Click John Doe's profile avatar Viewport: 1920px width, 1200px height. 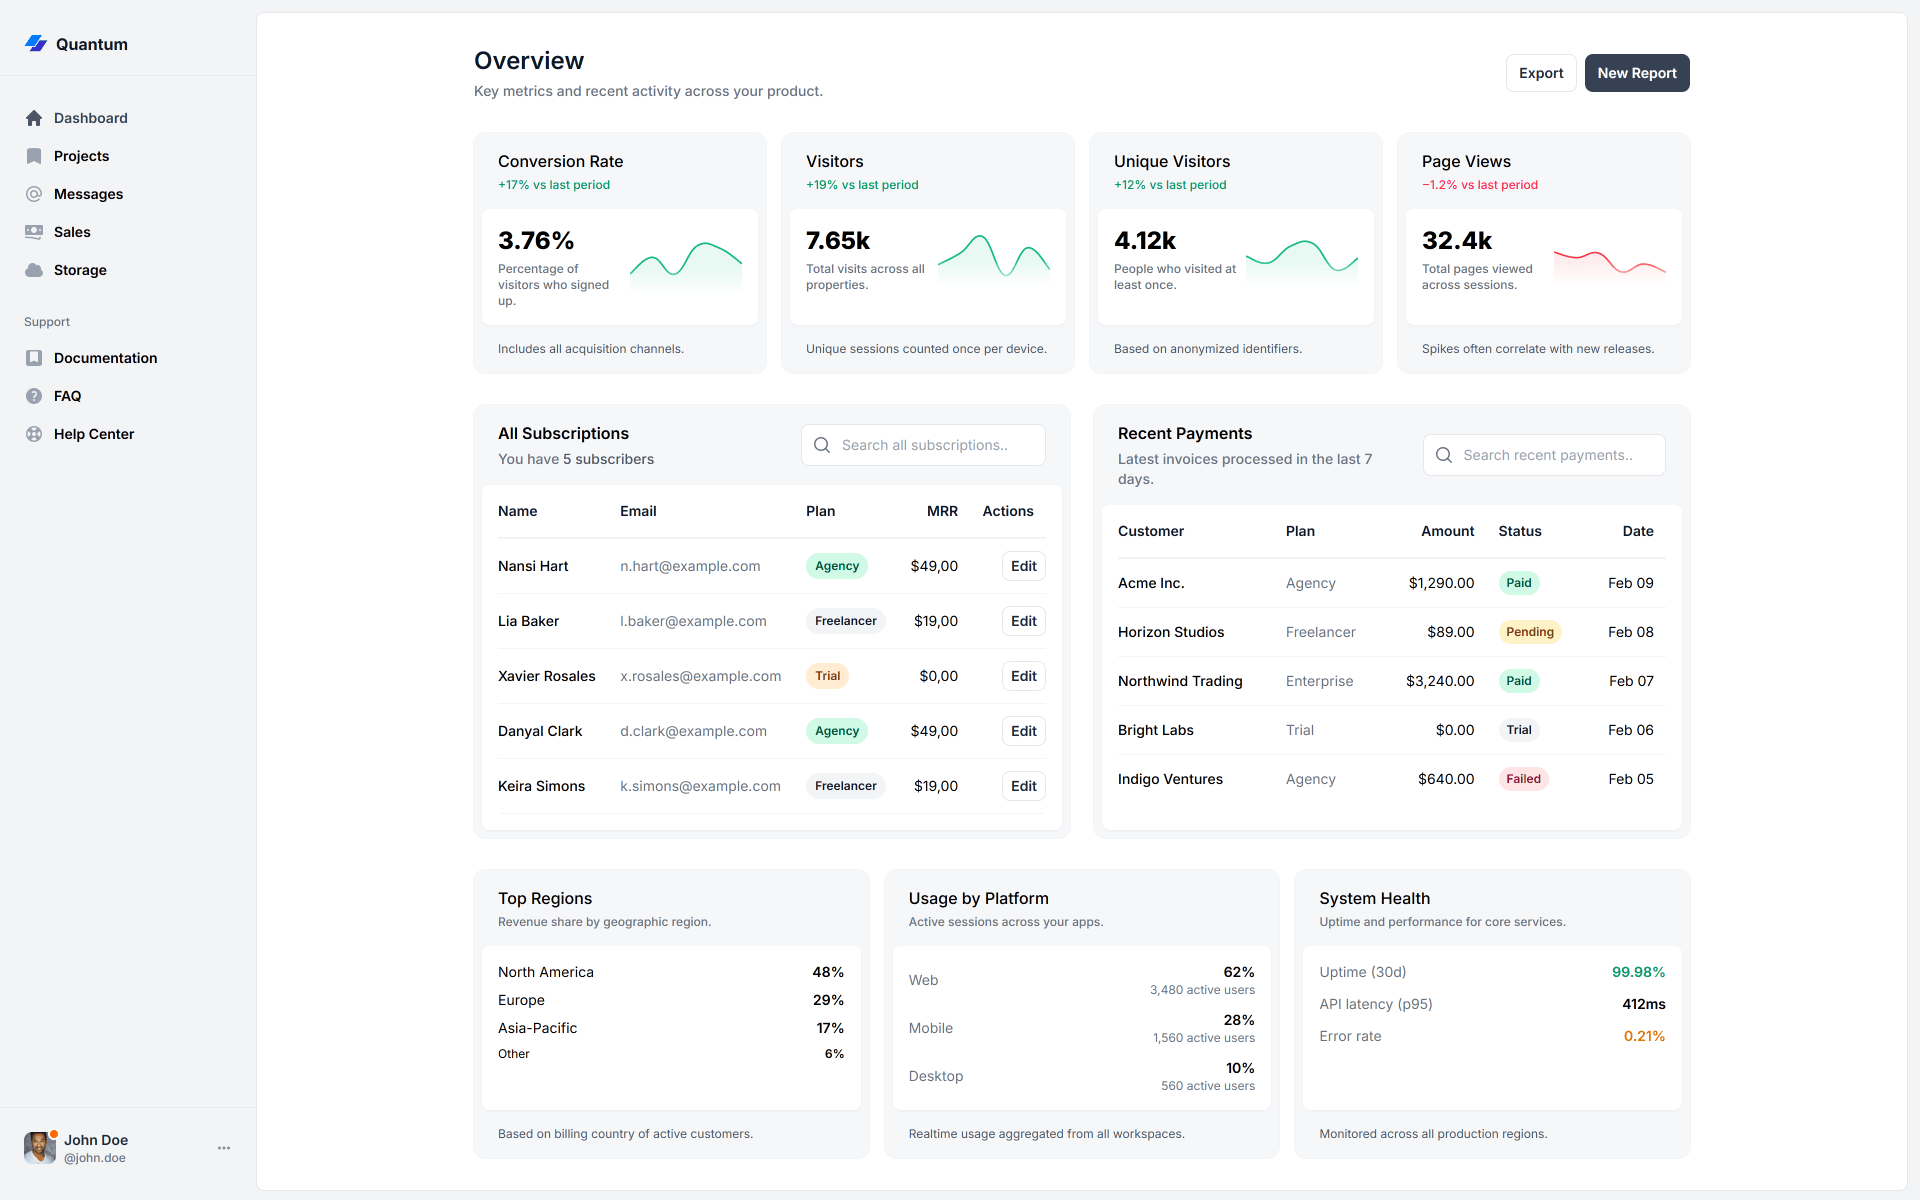[x=40, y=1147]
